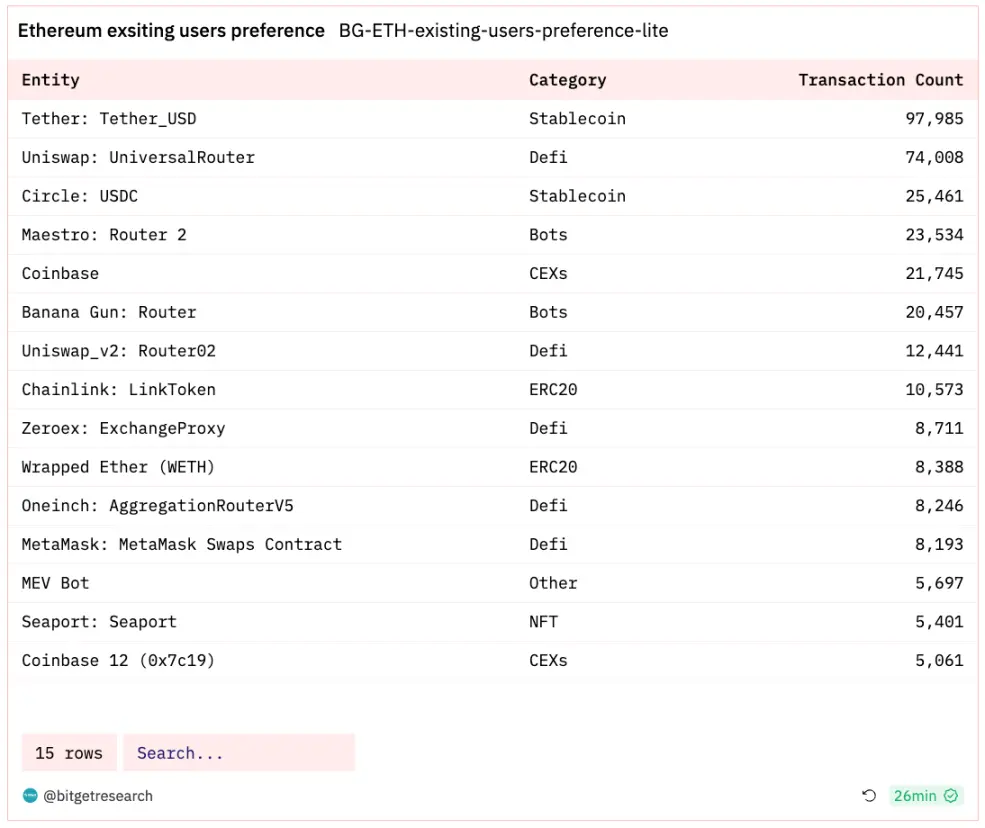Viewport: 985px width, 828px height.
Task: Click the 15 rows count label
Action: (x=69, y=753)
